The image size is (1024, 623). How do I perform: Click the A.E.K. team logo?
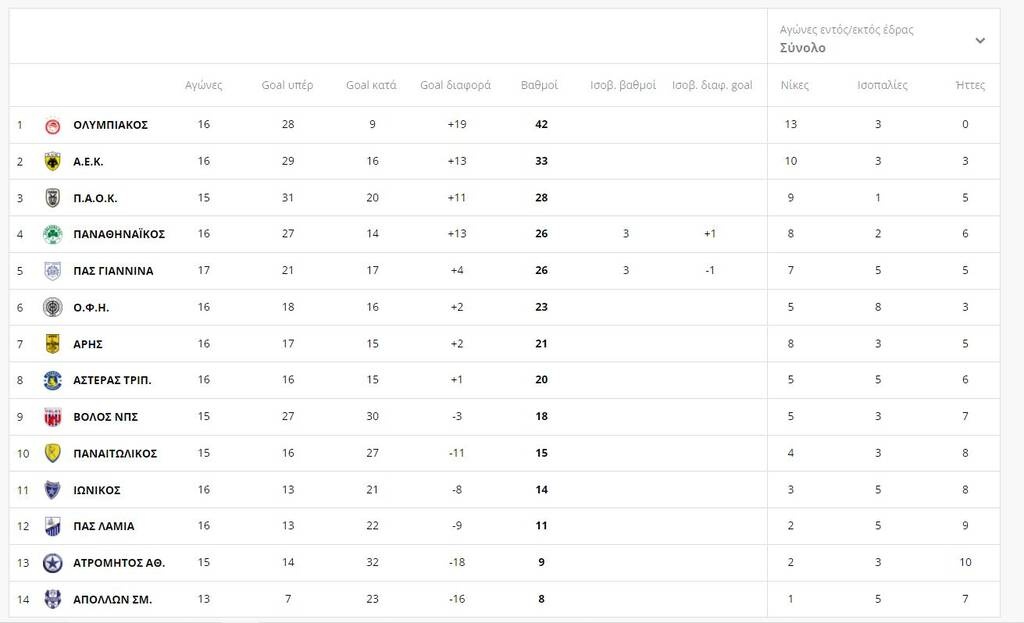[52, 162]
